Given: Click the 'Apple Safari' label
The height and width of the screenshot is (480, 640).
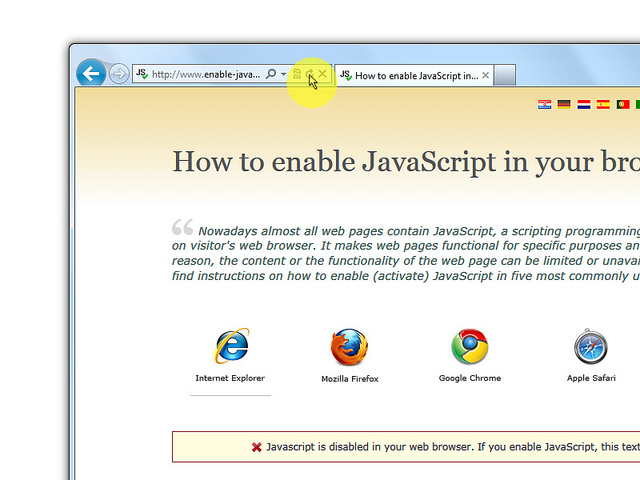Looking at the screenshot, I should (x=591, y=378).
